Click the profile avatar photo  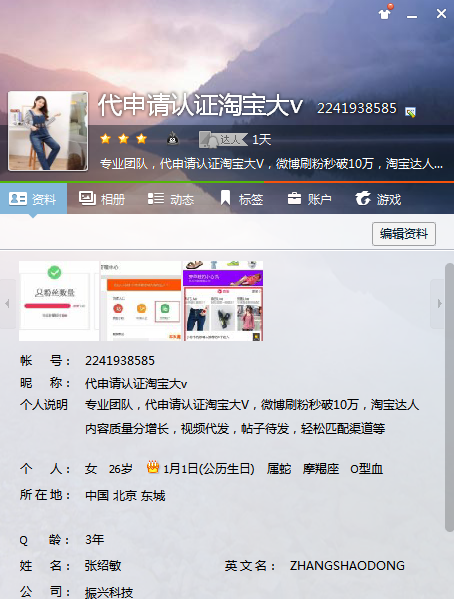tap(48, 131)
